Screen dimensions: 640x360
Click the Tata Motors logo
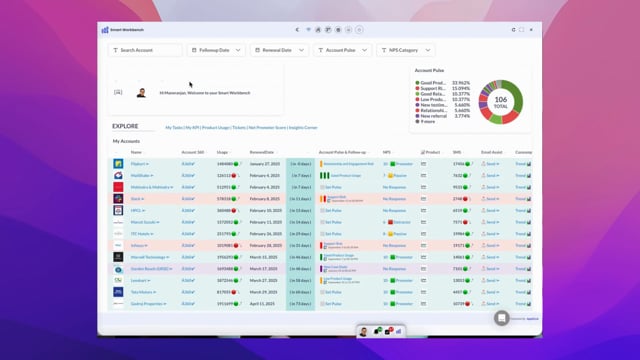tap(118, 292)
